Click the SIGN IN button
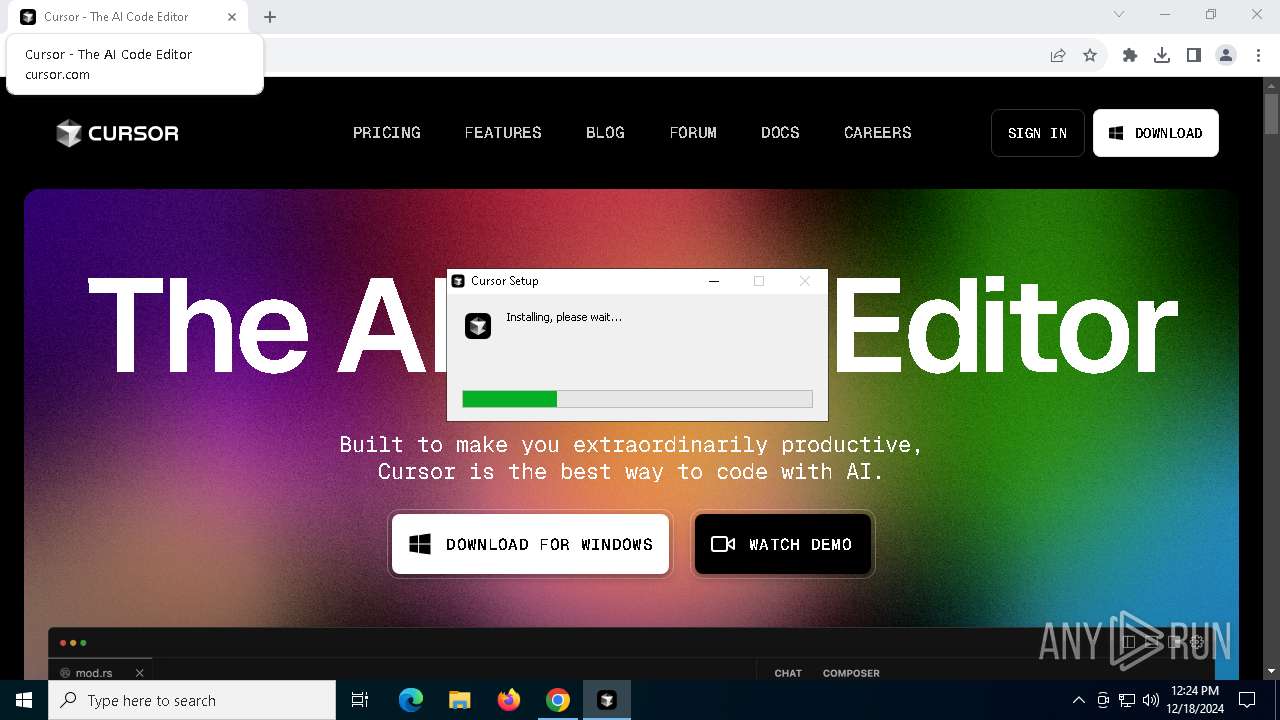This screenshot has height=720, width=1280. [x=1038, y=133]
